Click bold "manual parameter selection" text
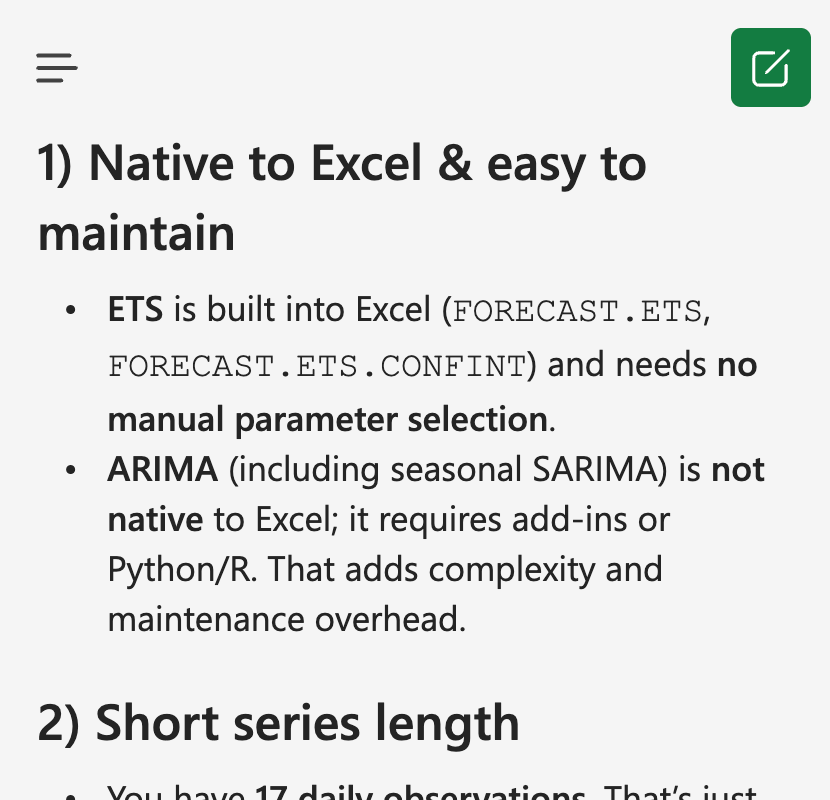 pyautogui.click(x=328, y=419)
